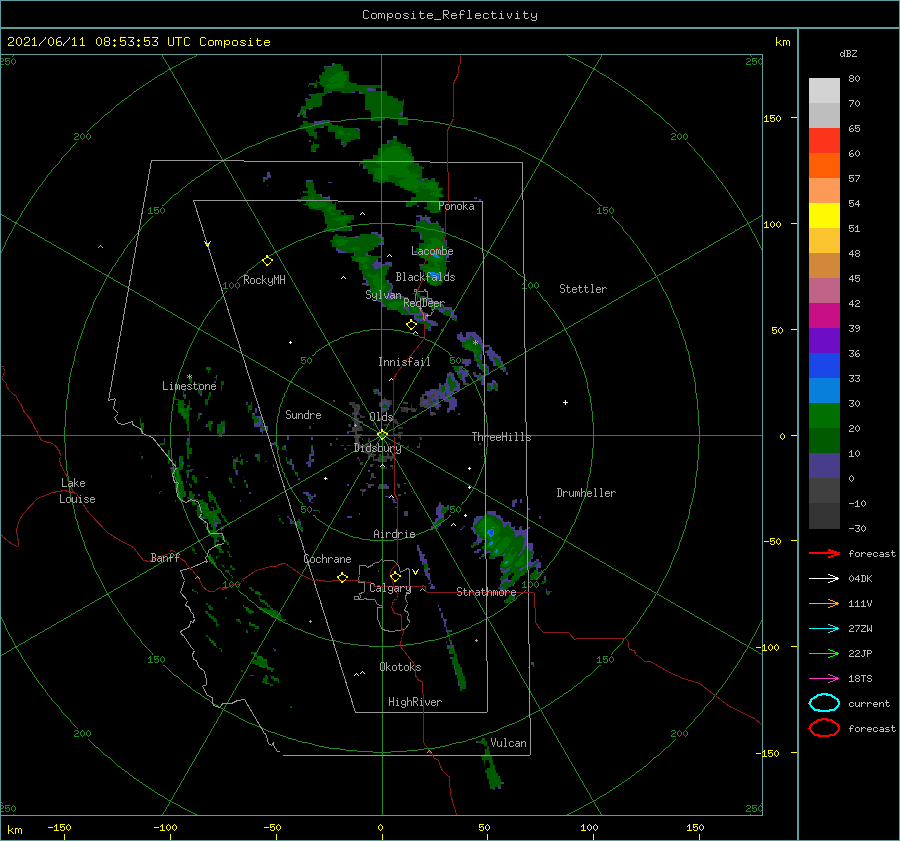Select the Stettler label
The width and height of the screenshot is (900, 841).
[583, 289]
